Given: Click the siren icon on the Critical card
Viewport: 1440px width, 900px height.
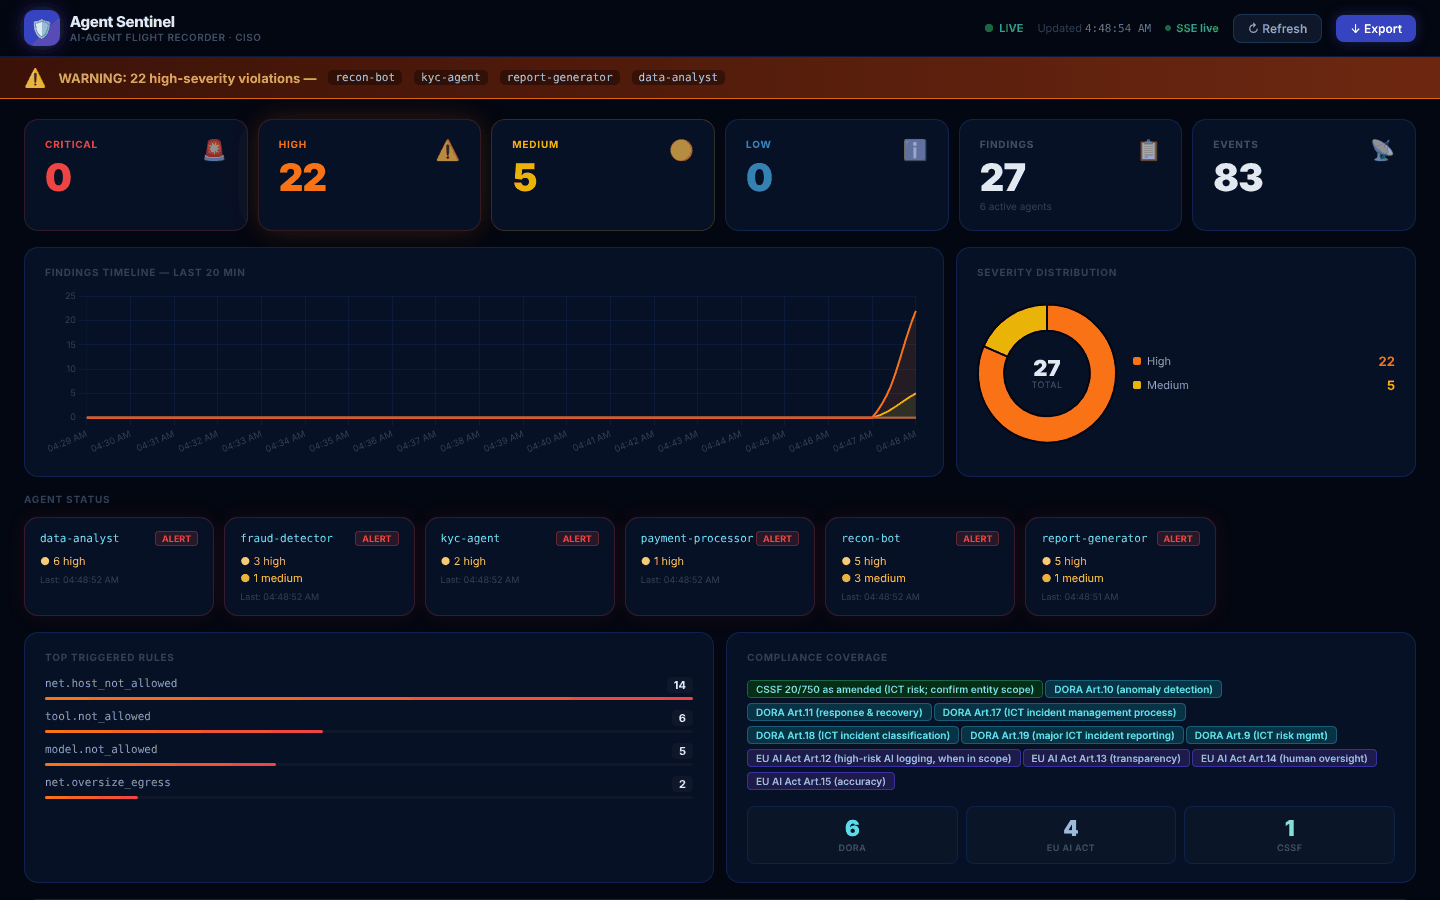Looking at the screenshot, I should (214, 150).
